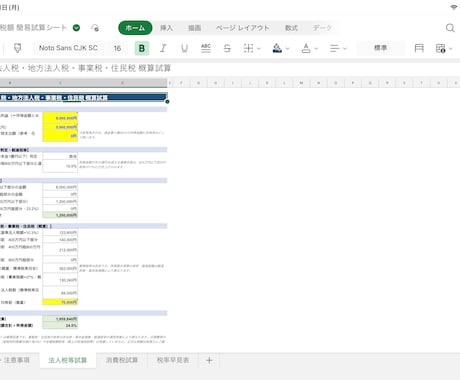Open the 標準 number format box

click(381, 48)
